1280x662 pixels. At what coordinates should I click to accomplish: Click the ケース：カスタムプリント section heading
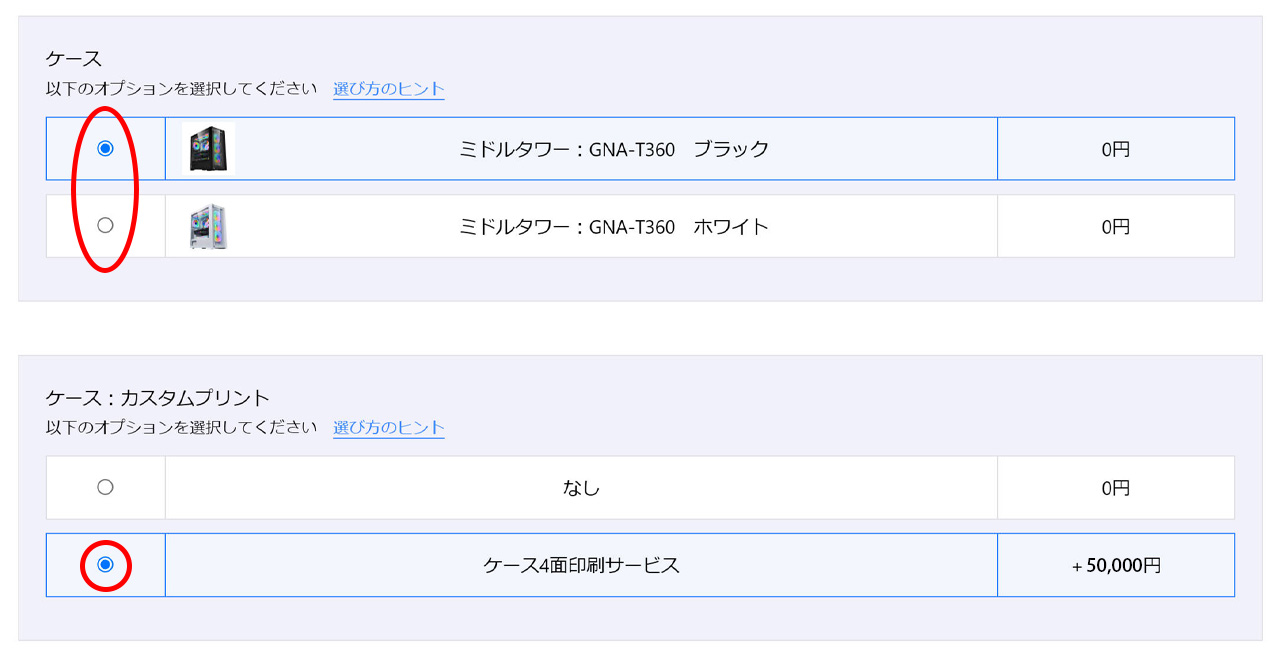pyautogui.click(x=158, y=397)
